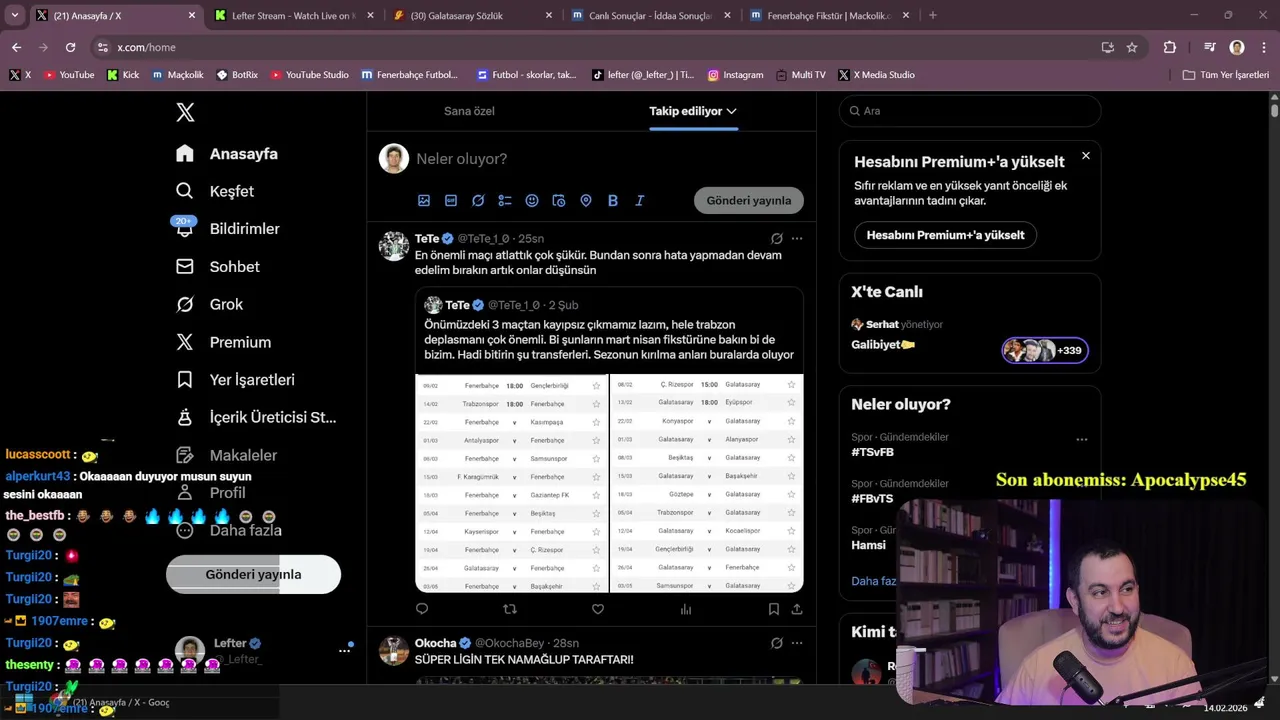Click the sidebar Gönderi yayınla button
The height and width of the screenshot is (720, 1280).
(x=253, y=575)
